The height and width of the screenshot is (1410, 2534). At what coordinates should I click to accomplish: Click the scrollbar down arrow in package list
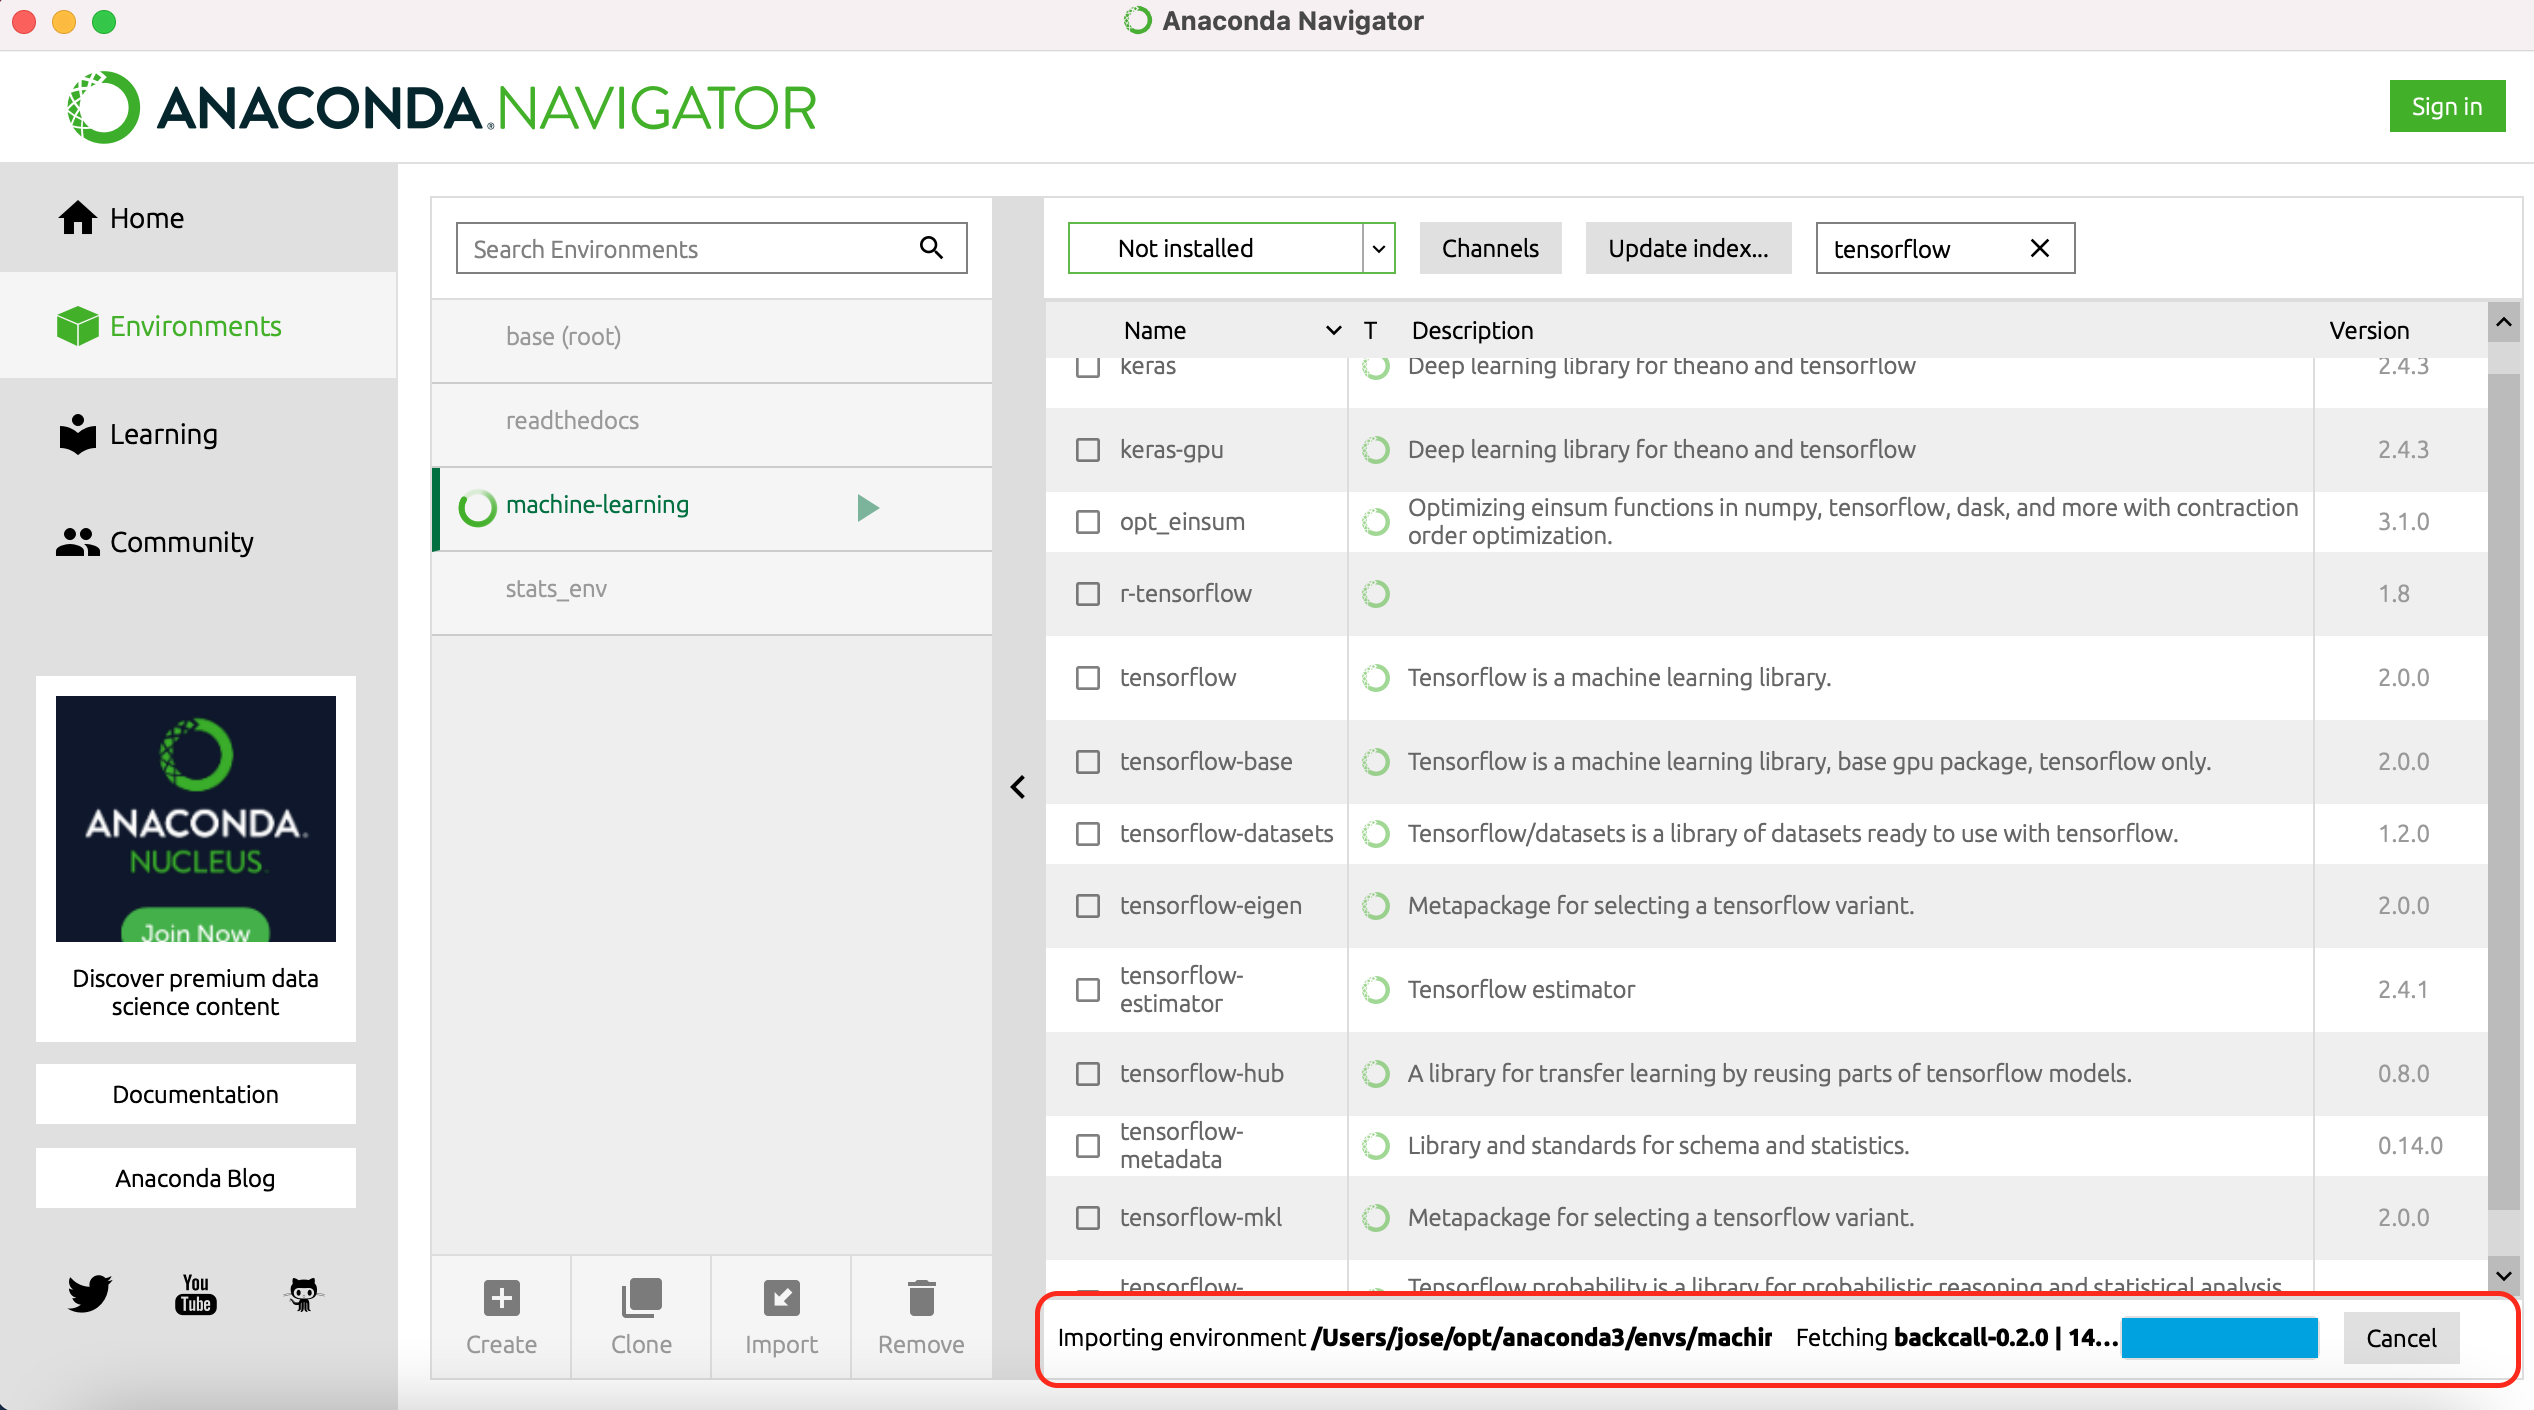click(2504, 1276)
